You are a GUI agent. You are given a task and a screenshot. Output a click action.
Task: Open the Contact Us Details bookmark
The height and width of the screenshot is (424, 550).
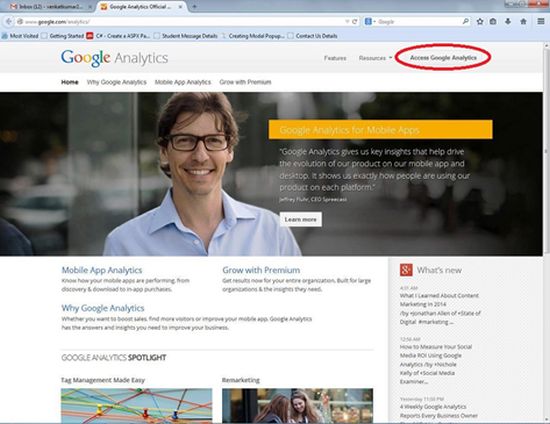coord(313,36)
